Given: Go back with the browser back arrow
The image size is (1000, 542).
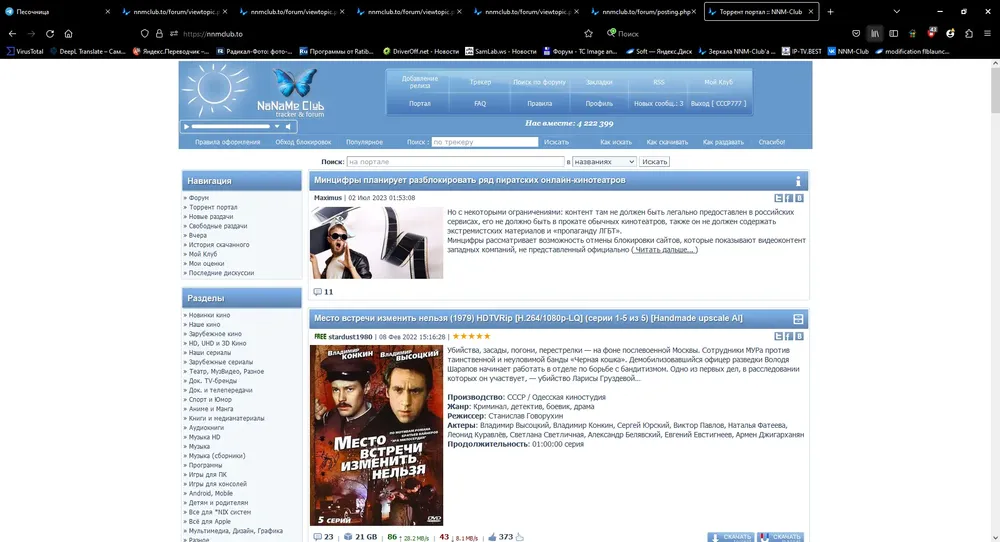Looking at the screenshot, I should [12, 34].
